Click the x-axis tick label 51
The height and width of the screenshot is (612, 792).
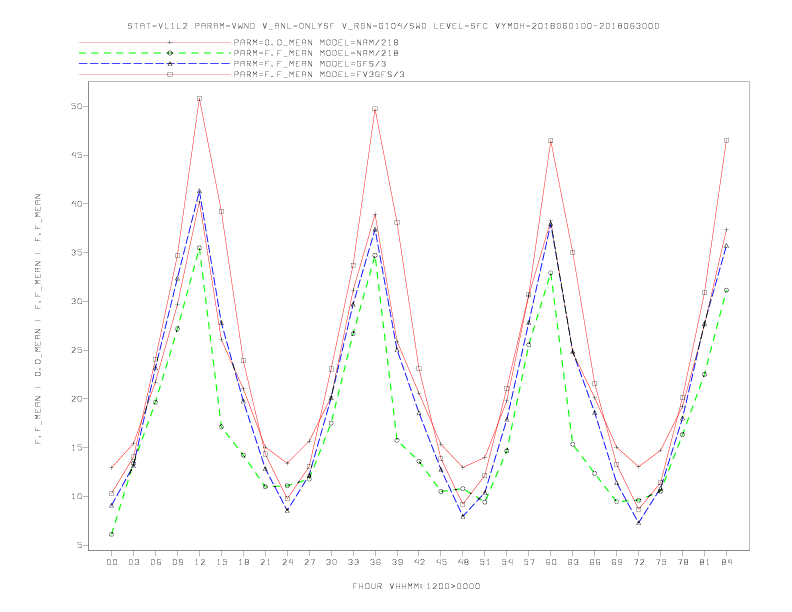tap(485, 562)
